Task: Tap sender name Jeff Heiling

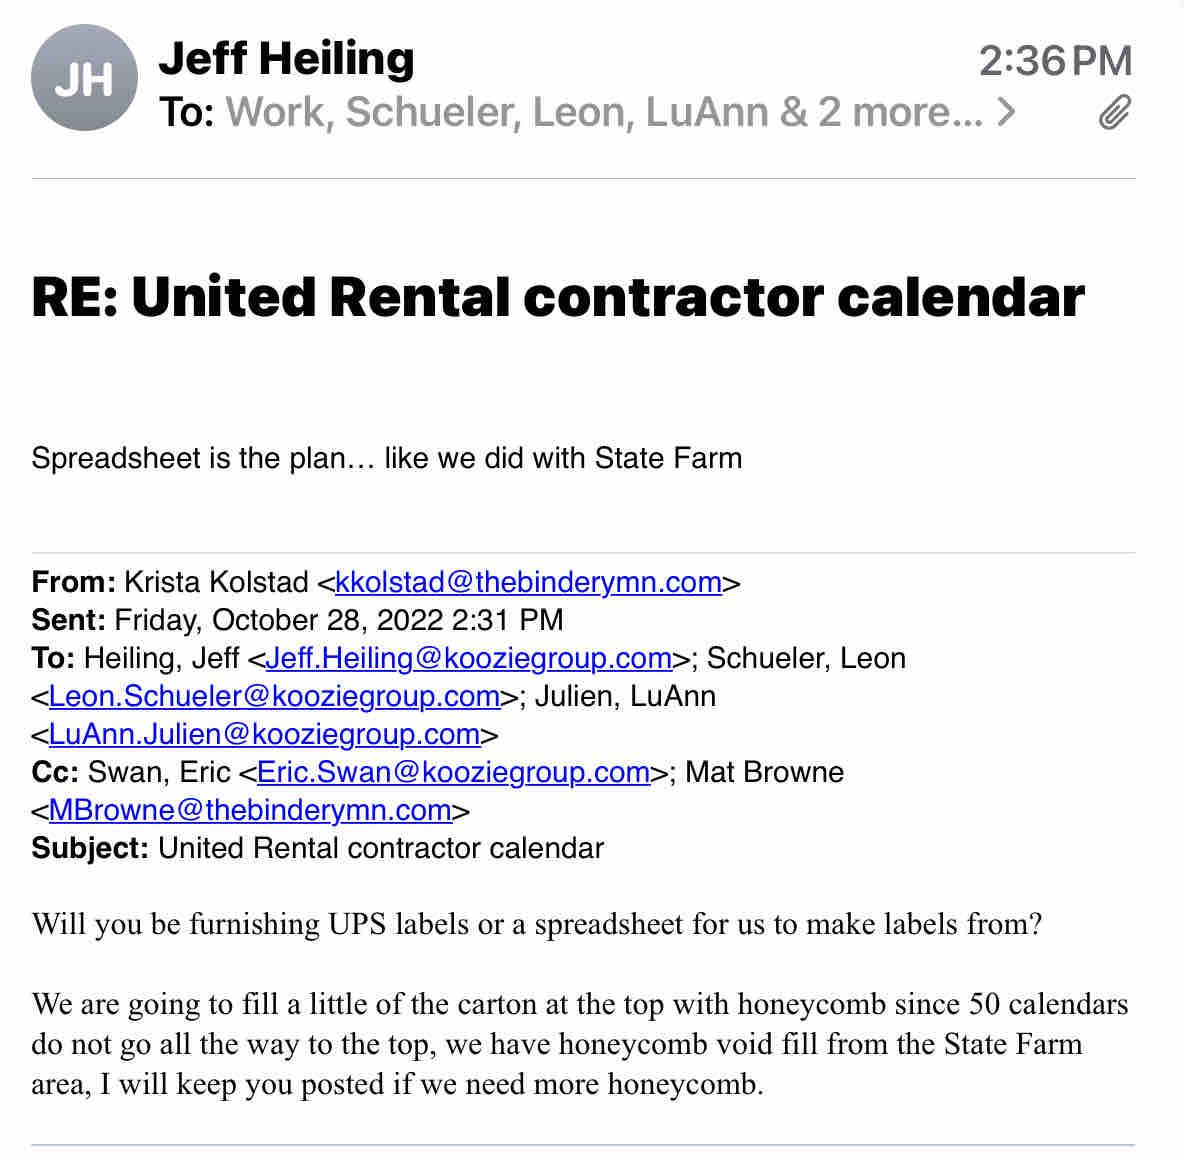Action: [286, 58]
